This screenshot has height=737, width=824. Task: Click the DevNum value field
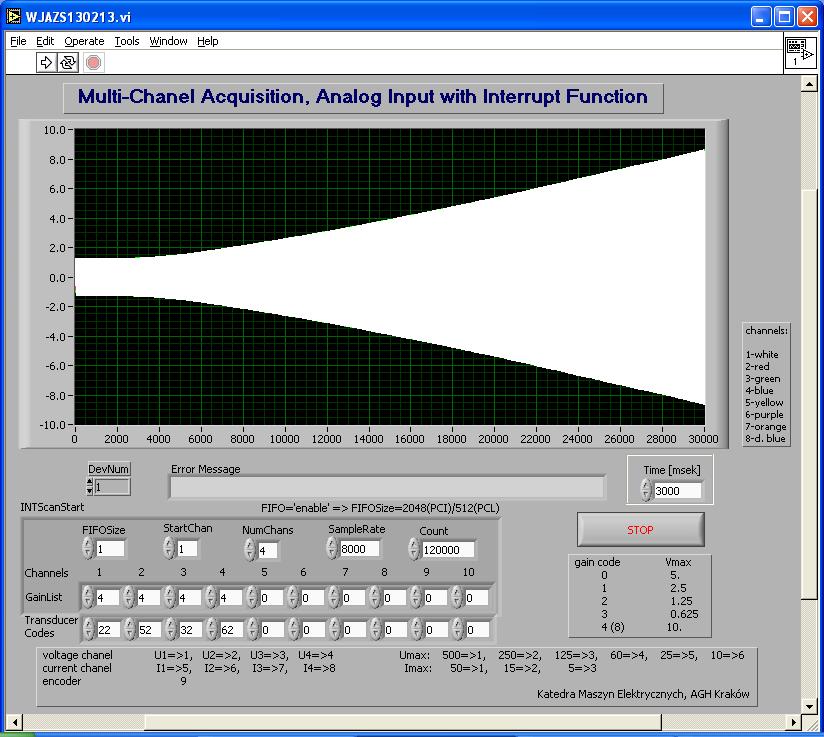(x=112, y=486)
